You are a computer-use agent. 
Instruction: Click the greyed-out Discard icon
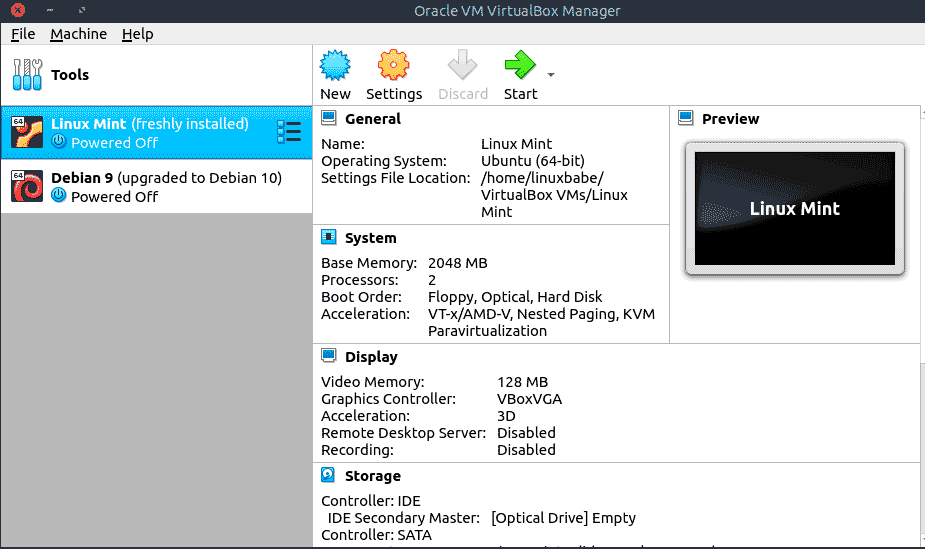462,66
